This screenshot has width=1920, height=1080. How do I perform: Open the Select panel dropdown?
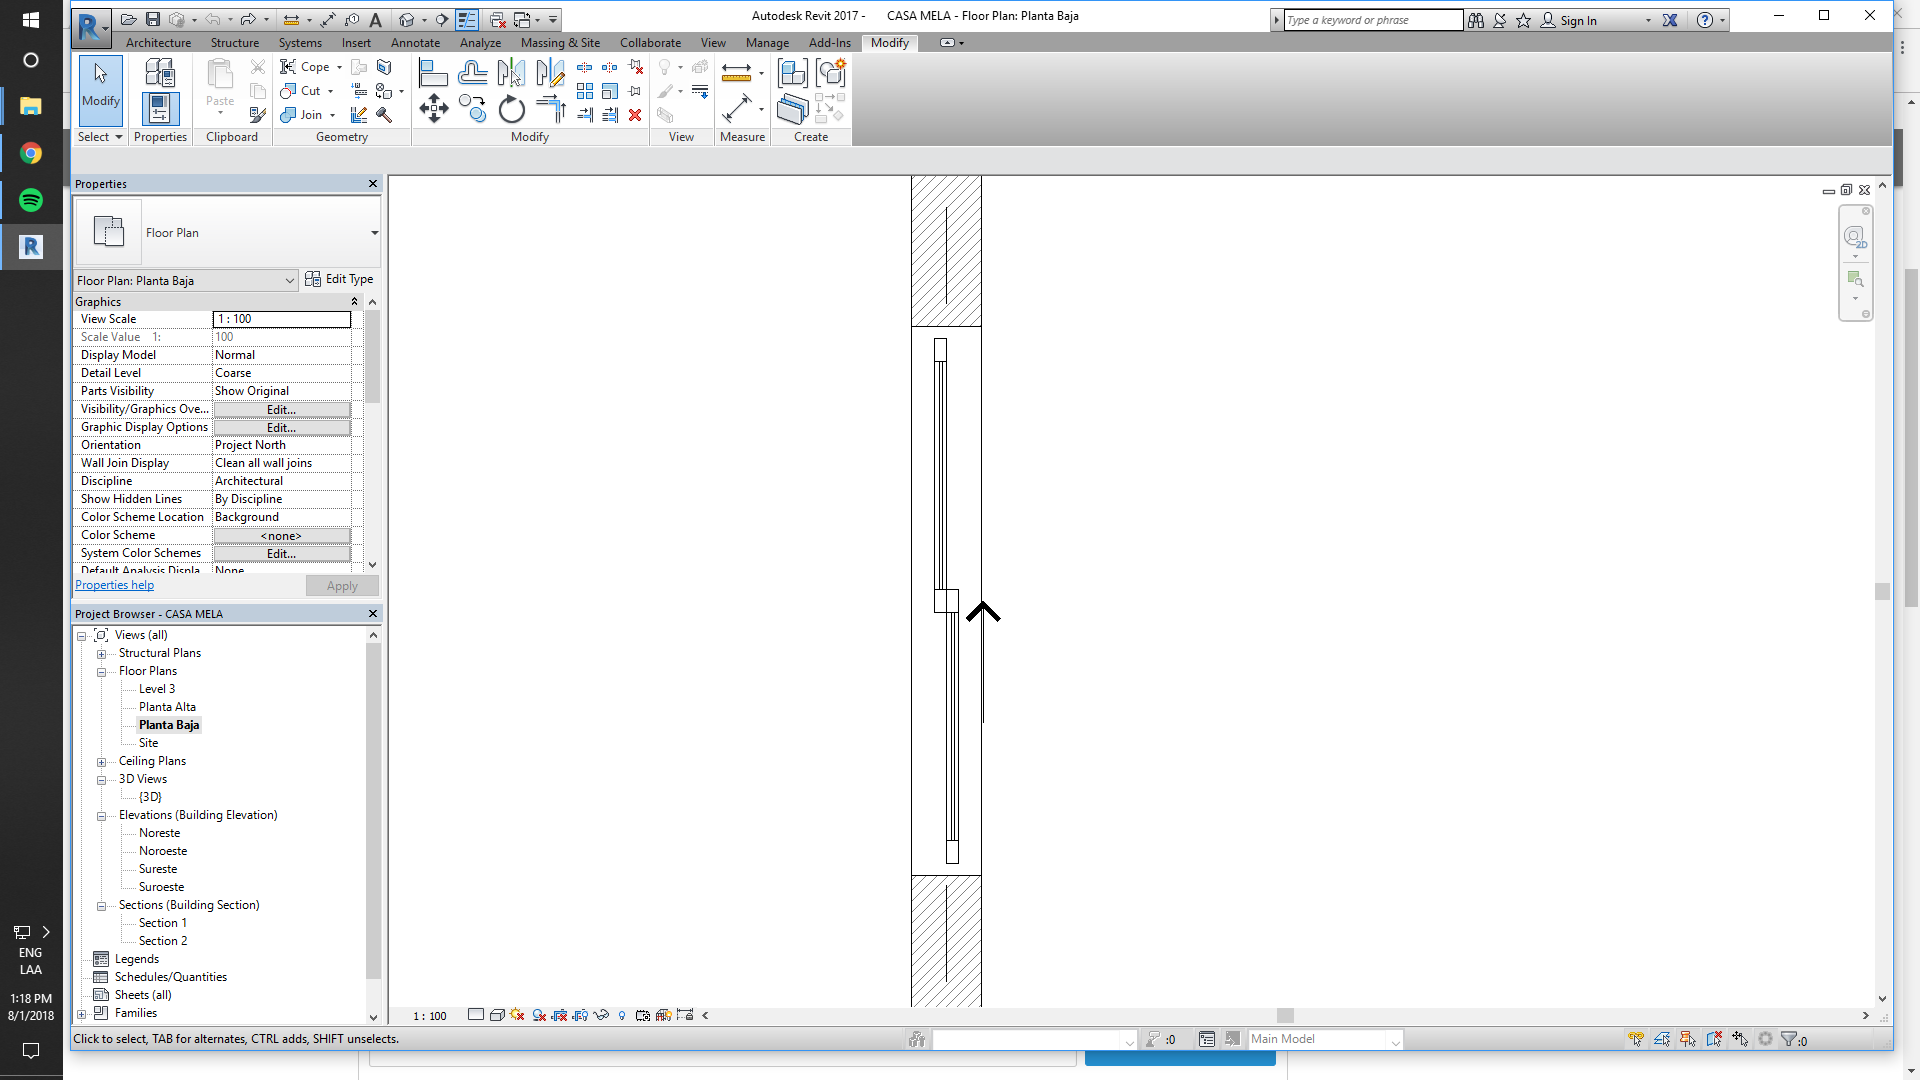click(100, 137)
